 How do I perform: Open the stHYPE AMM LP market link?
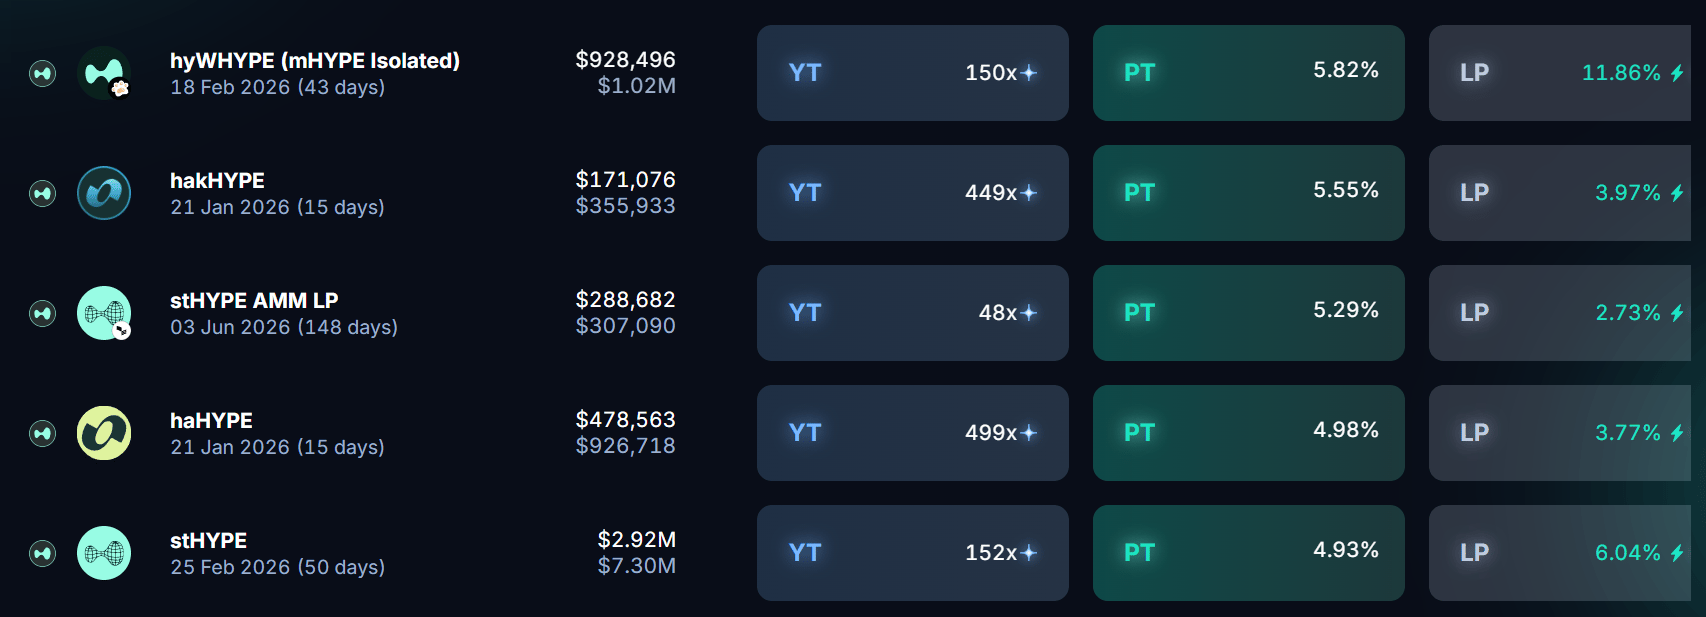[254, 301]
